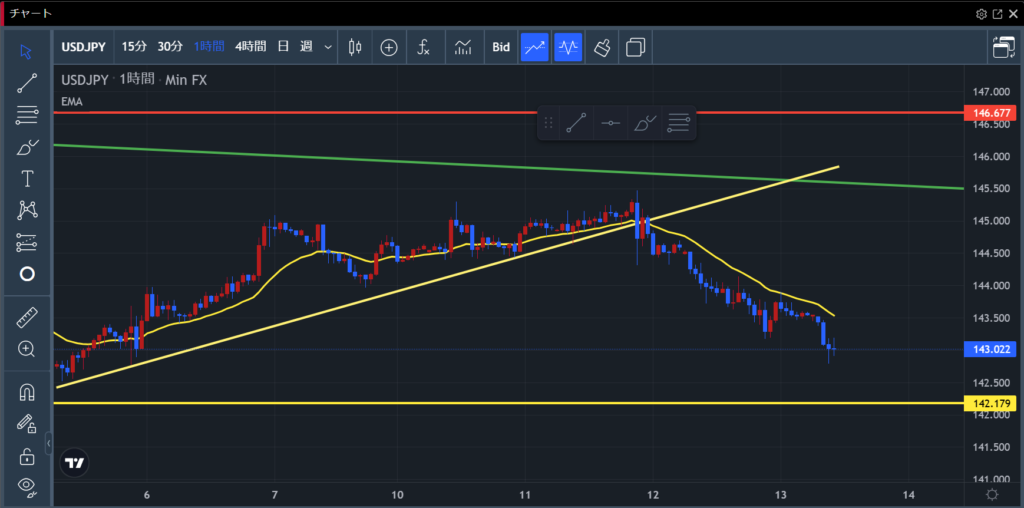
Task: Select the brush drawing tool in sidebar
Action: click(27, 147)
